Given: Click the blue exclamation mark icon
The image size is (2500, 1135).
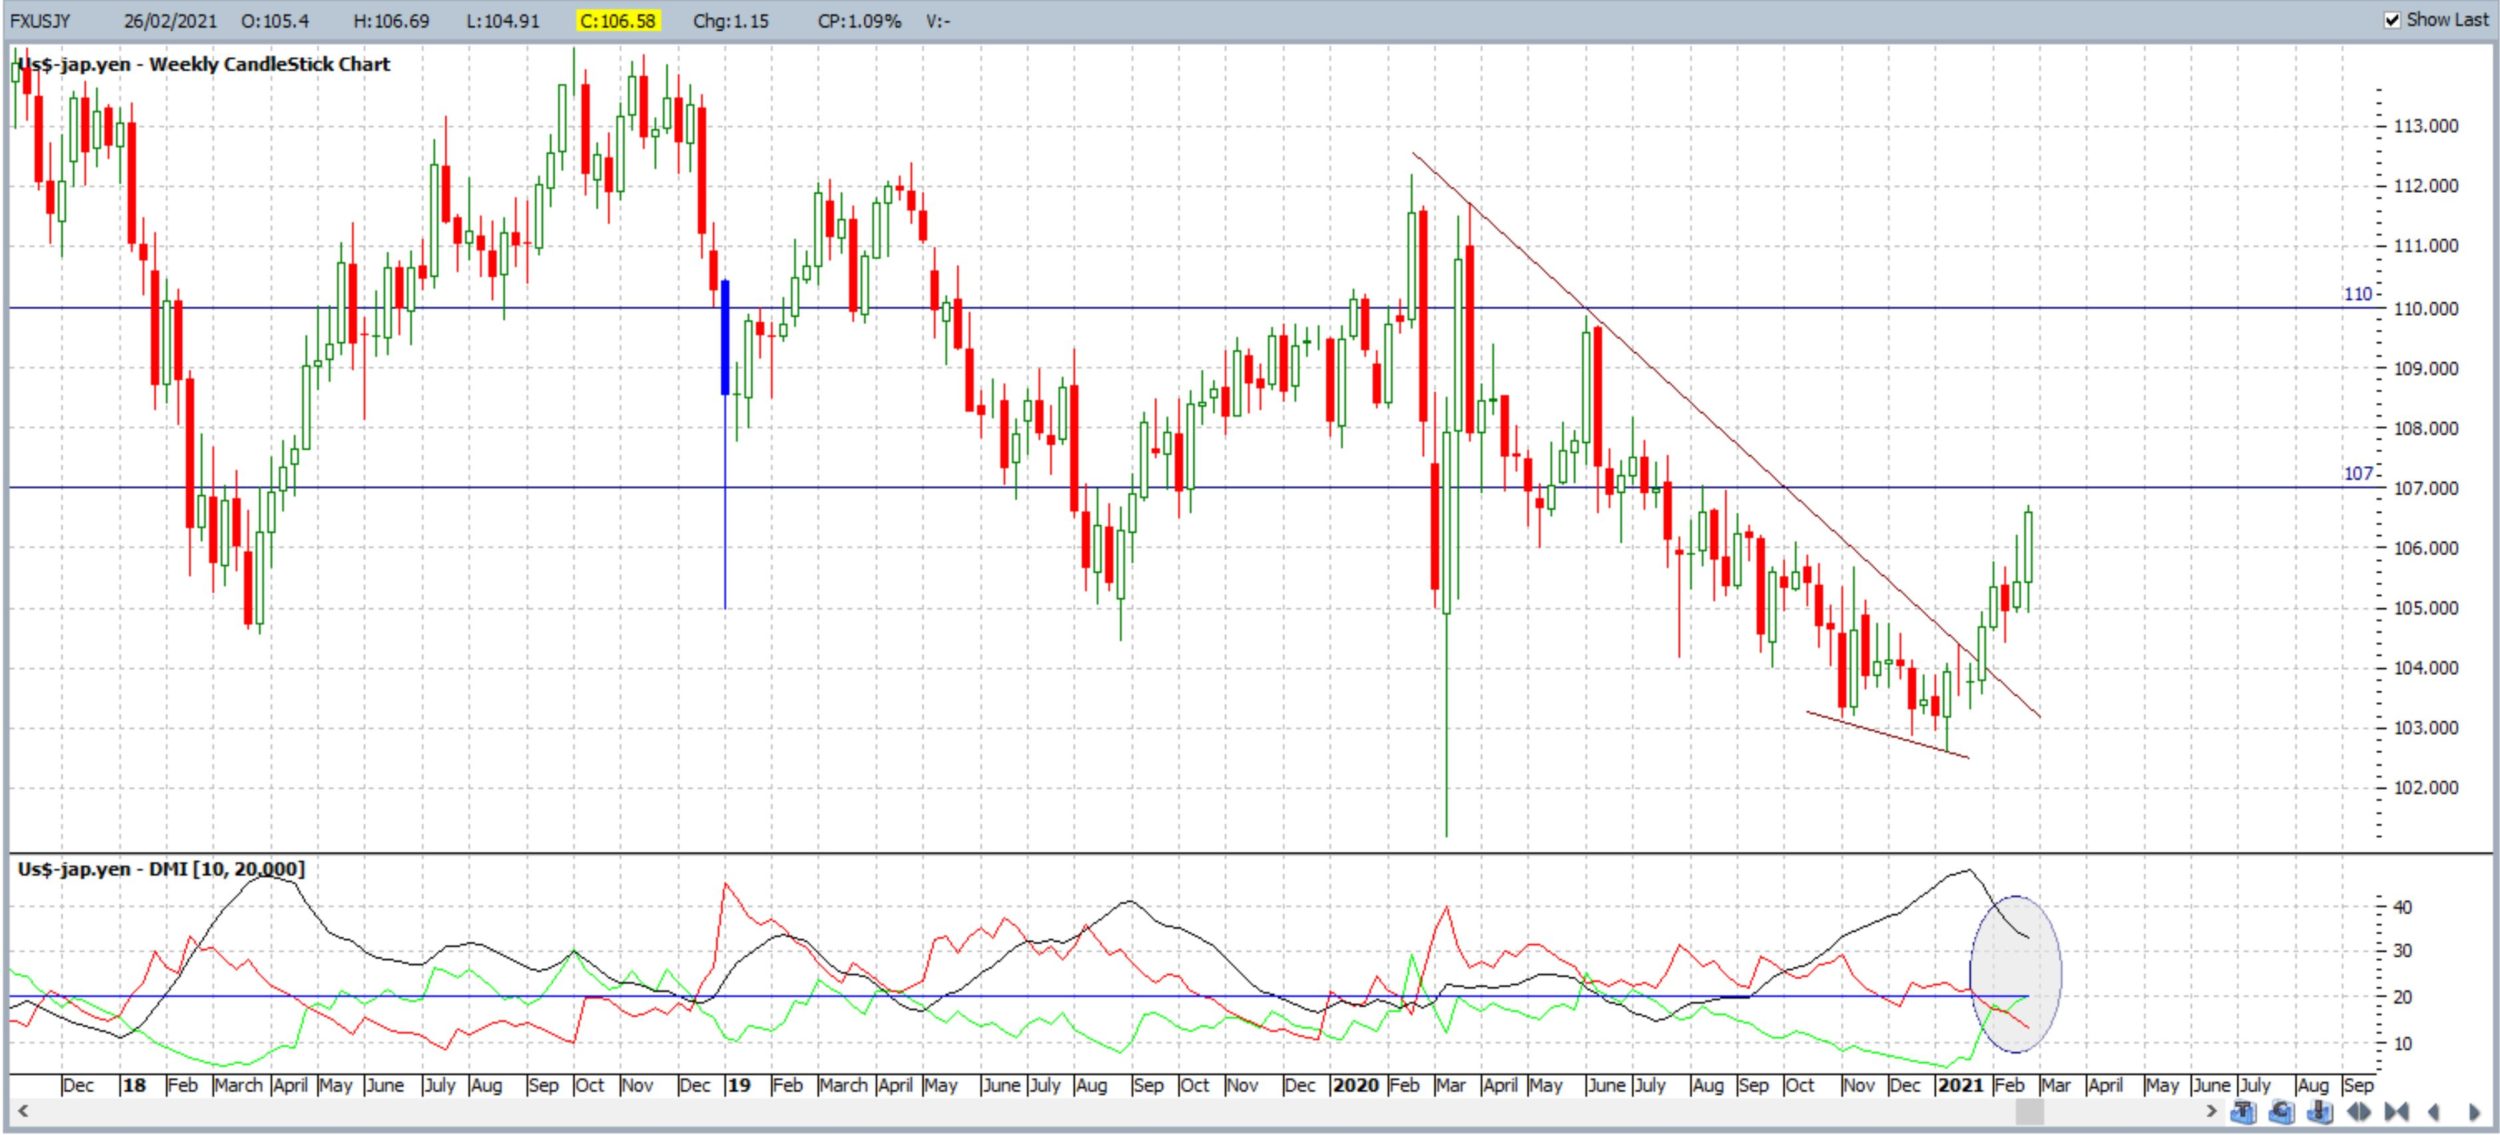Looking at the screenshot, I should [2320, 1111].
